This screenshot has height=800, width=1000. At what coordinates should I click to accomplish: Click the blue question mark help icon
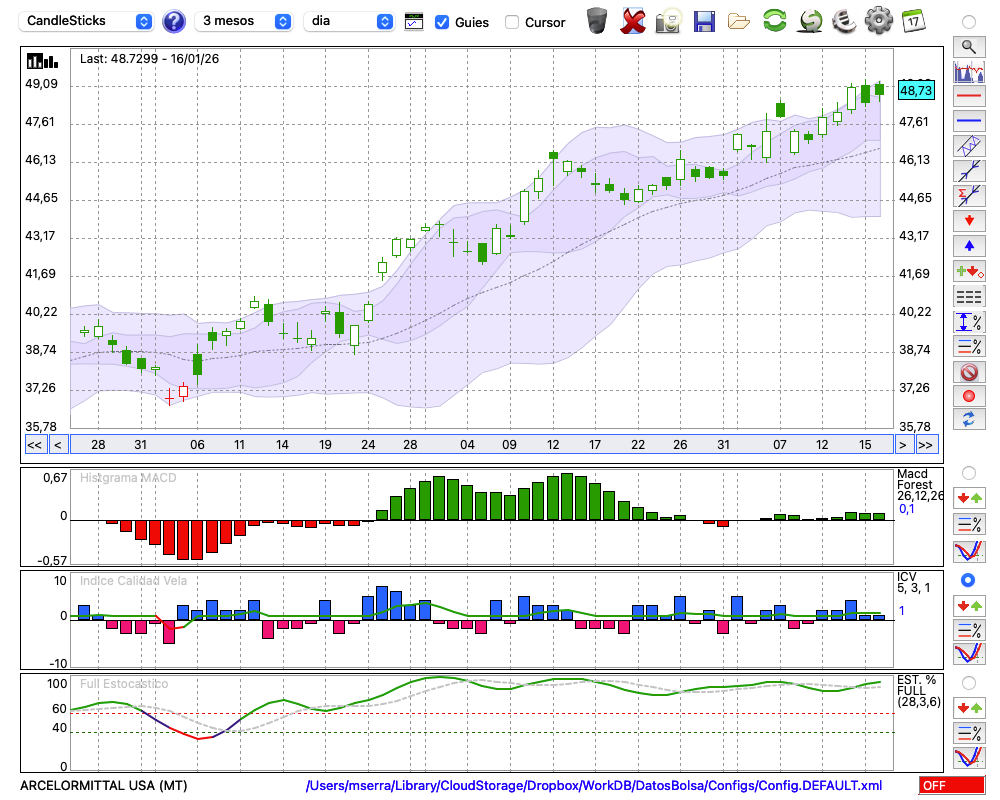click(174, 21)
